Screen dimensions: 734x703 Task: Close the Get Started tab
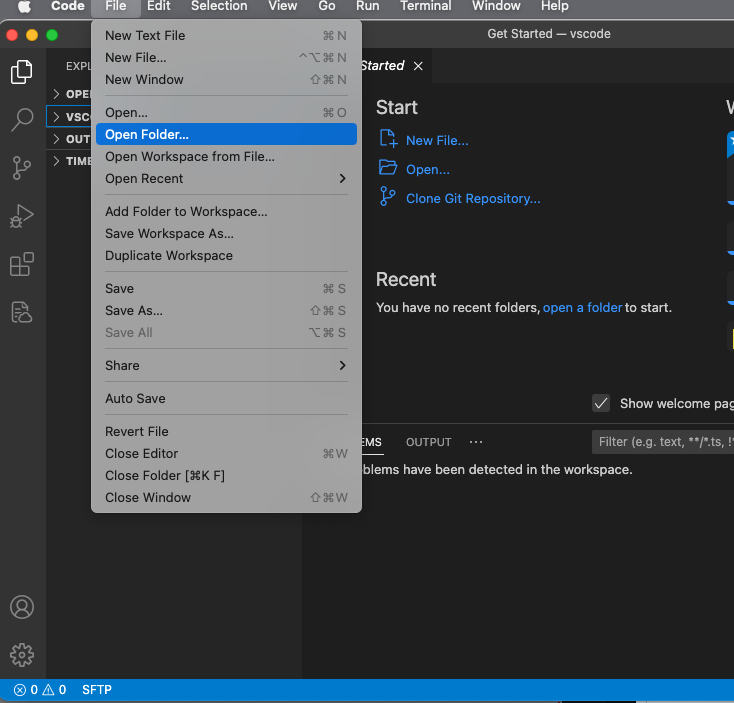tap(418, 66)
